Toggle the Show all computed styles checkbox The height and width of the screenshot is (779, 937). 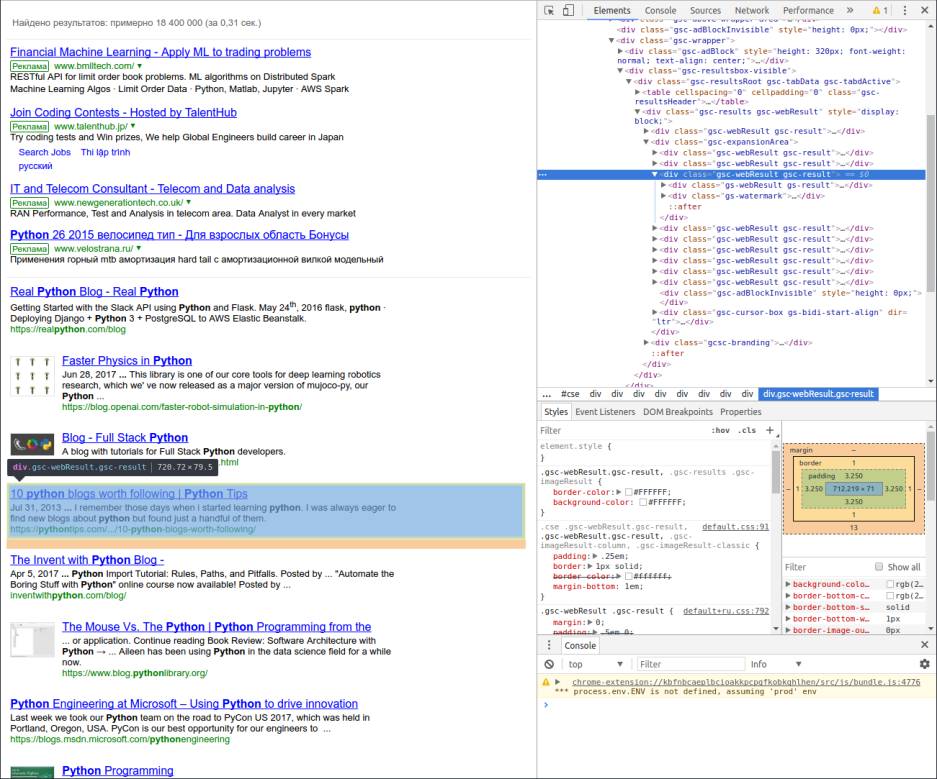click(878, 566)
